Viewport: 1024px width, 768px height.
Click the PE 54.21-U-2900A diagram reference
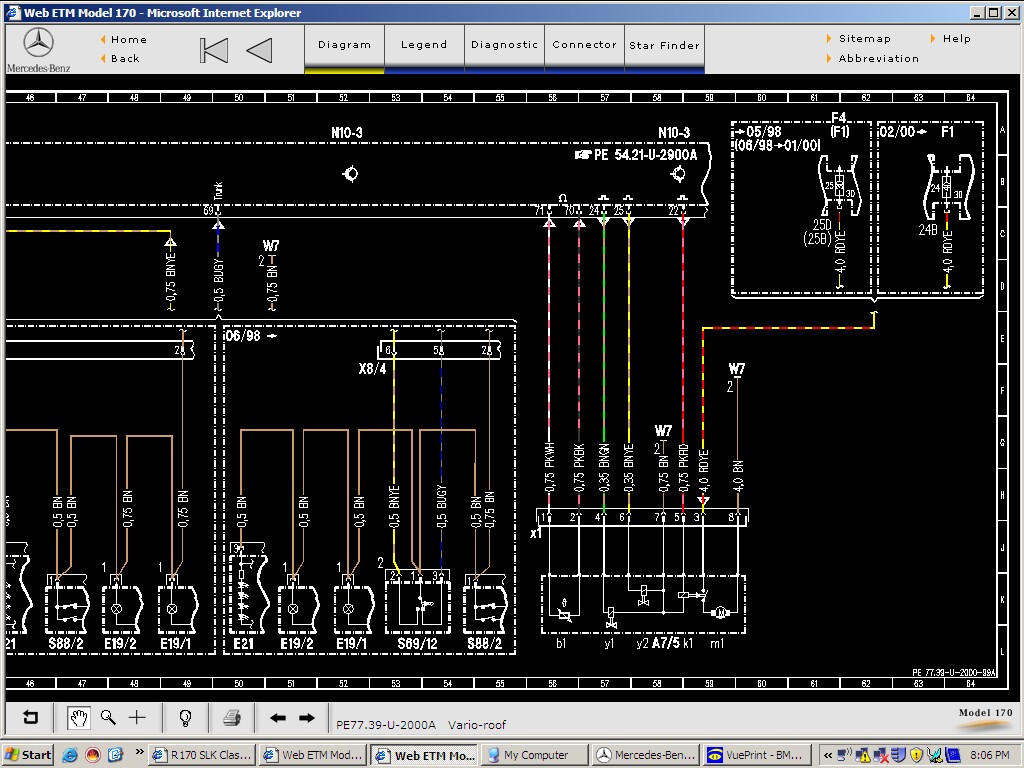point(636,155)
